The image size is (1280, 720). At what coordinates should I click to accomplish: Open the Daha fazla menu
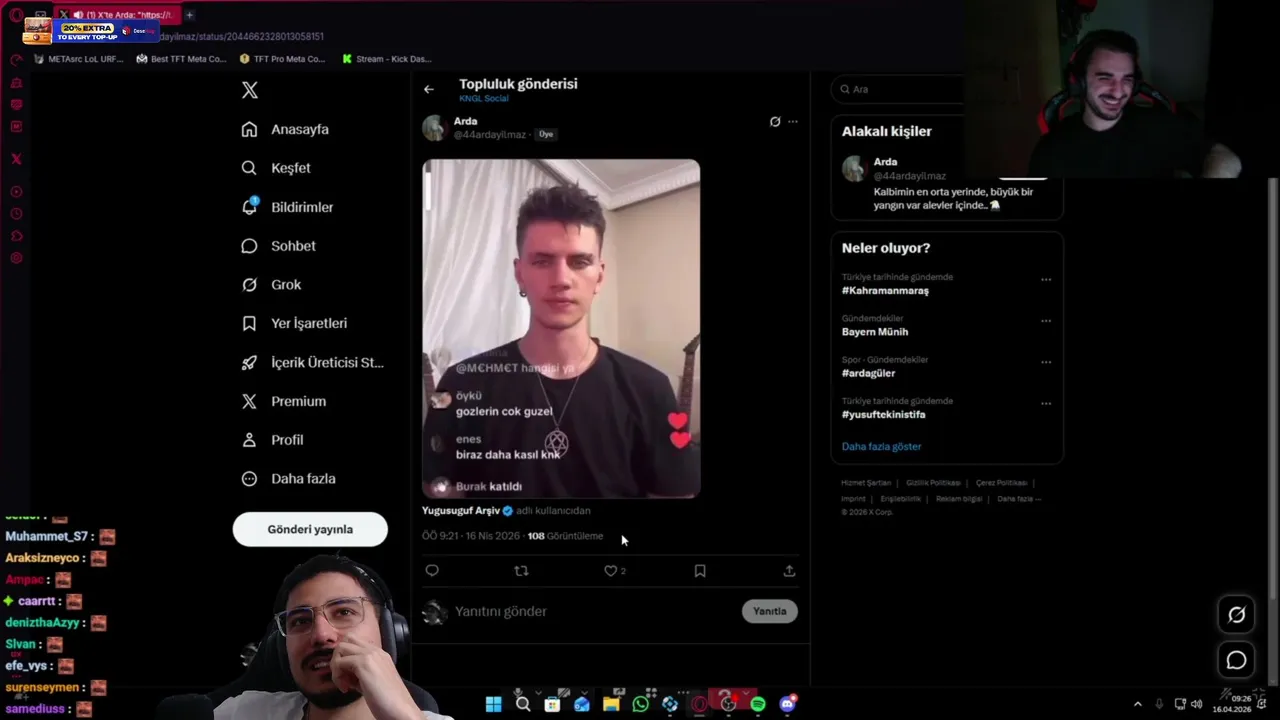288,479
